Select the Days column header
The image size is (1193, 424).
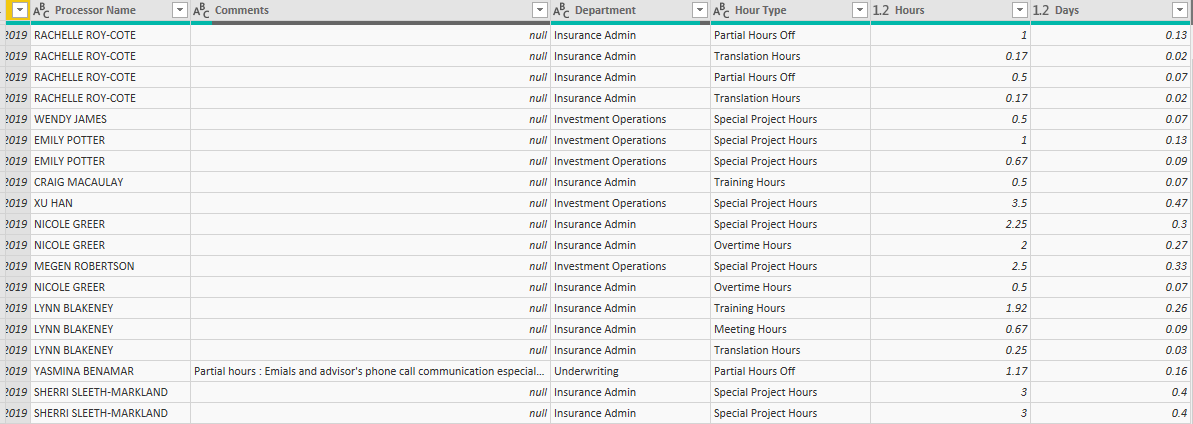tap(1111, 11)
